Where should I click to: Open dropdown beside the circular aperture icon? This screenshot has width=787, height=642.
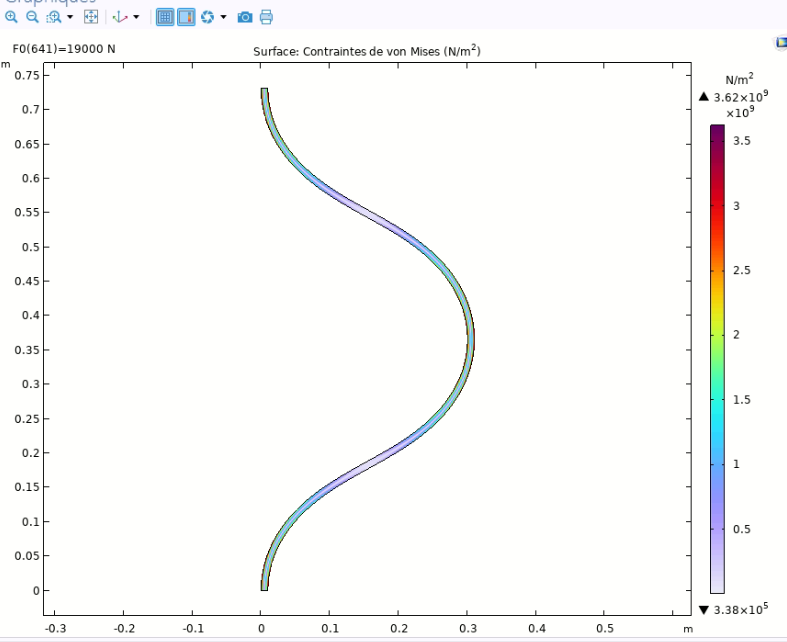223,17
